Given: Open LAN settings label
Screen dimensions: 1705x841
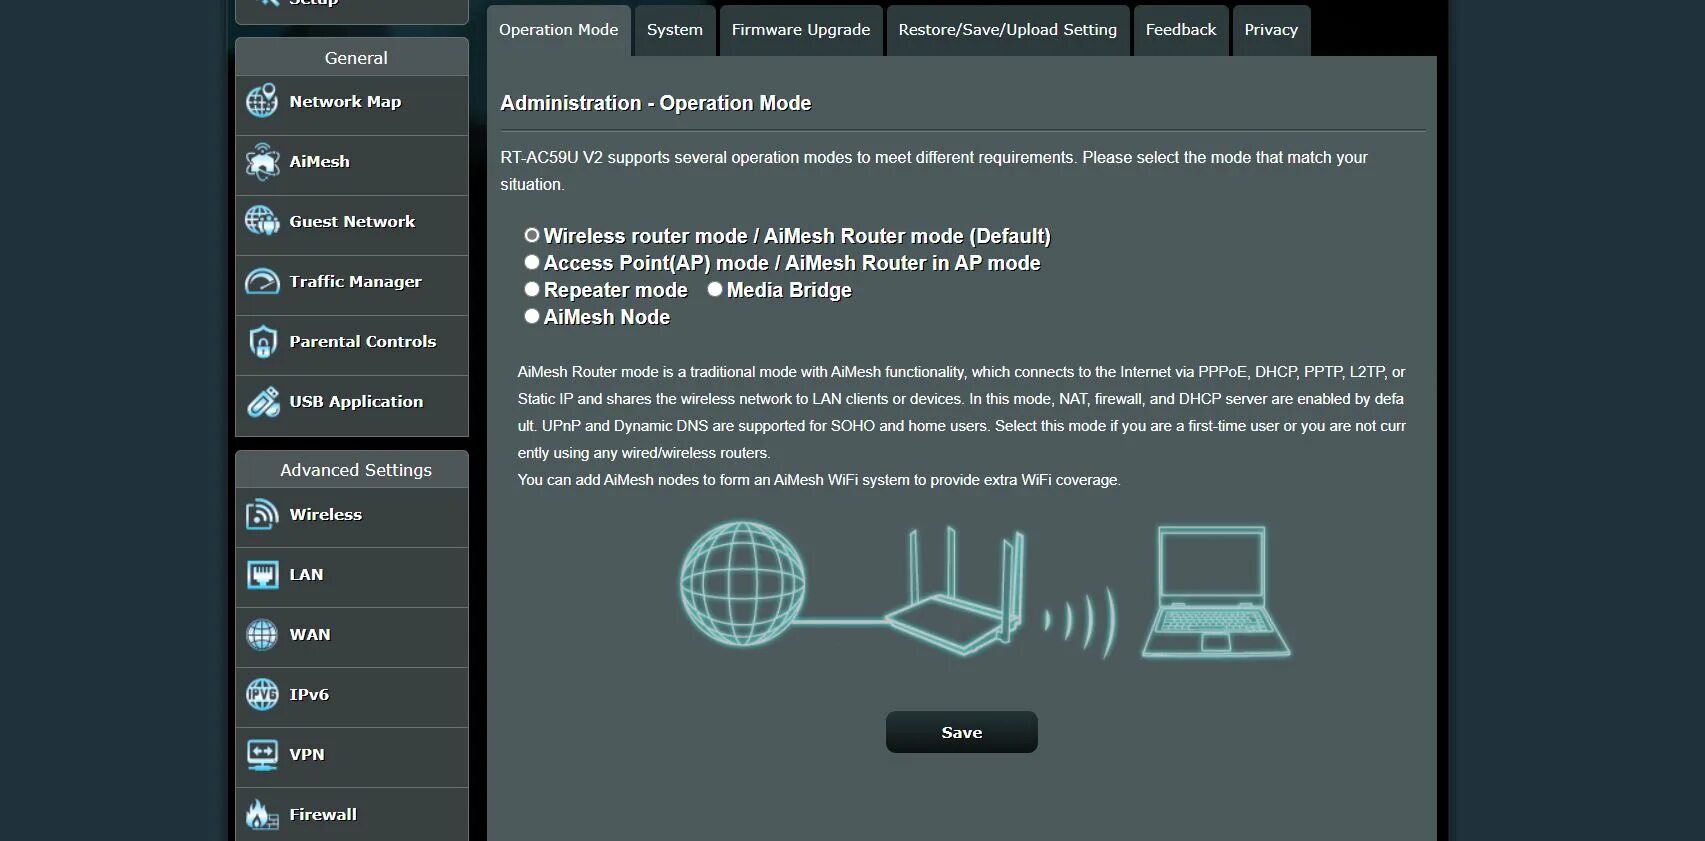Looking at the screenshot, I should pyautogui.click(x=306, y=575).
